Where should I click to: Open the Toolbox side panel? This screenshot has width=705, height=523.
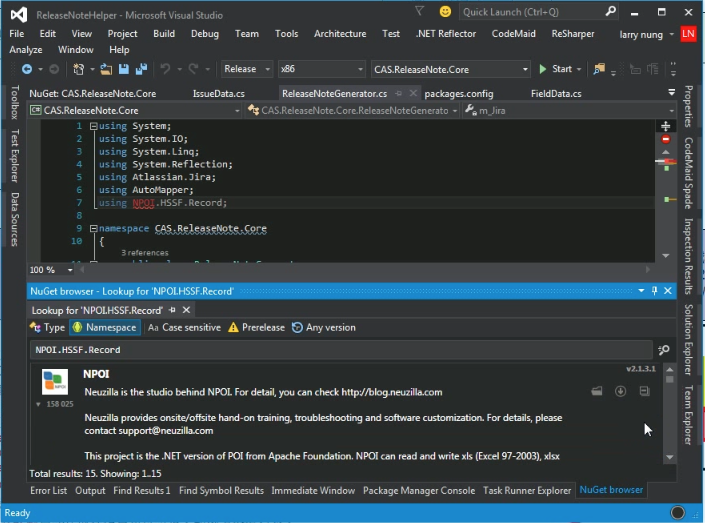tap(14, 102)
